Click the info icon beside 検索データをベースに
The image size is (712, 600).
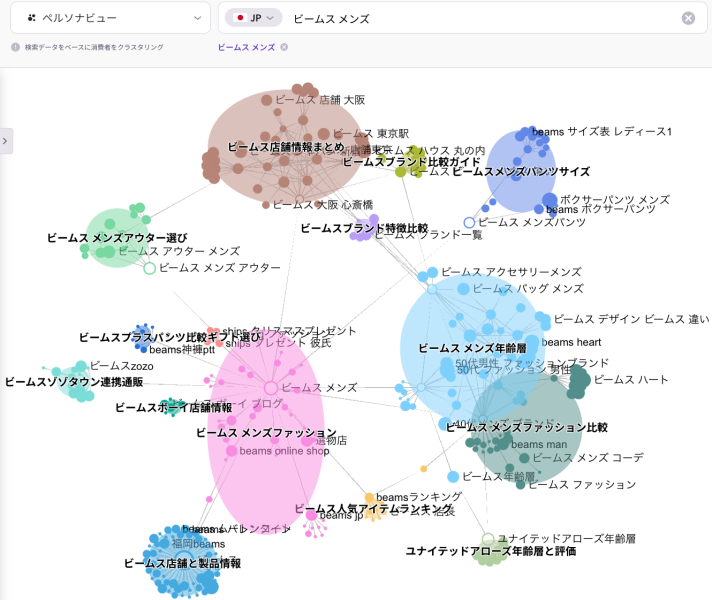point(15,47)
